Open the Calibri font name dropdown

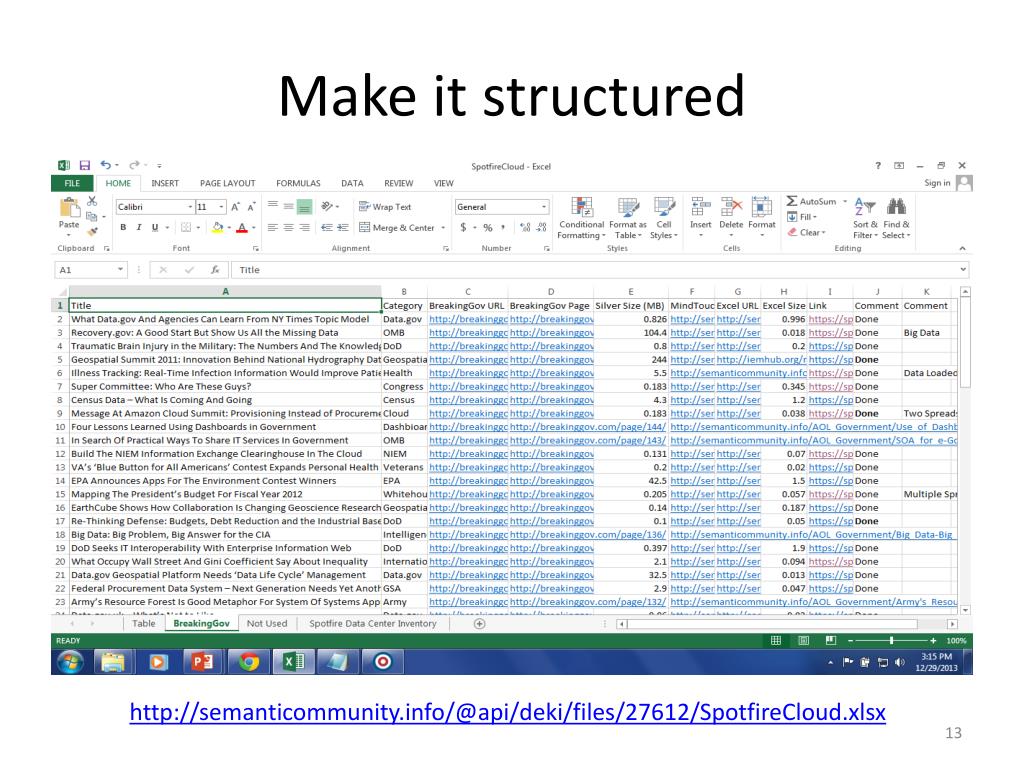tap(191, 207)
